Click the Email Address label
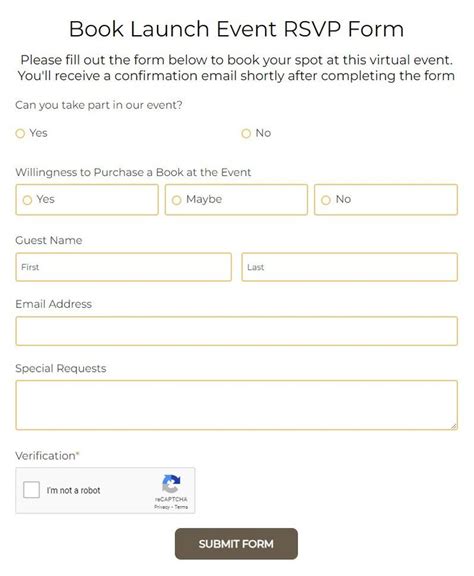The image size is (474, 576). [x=54, y=304]
